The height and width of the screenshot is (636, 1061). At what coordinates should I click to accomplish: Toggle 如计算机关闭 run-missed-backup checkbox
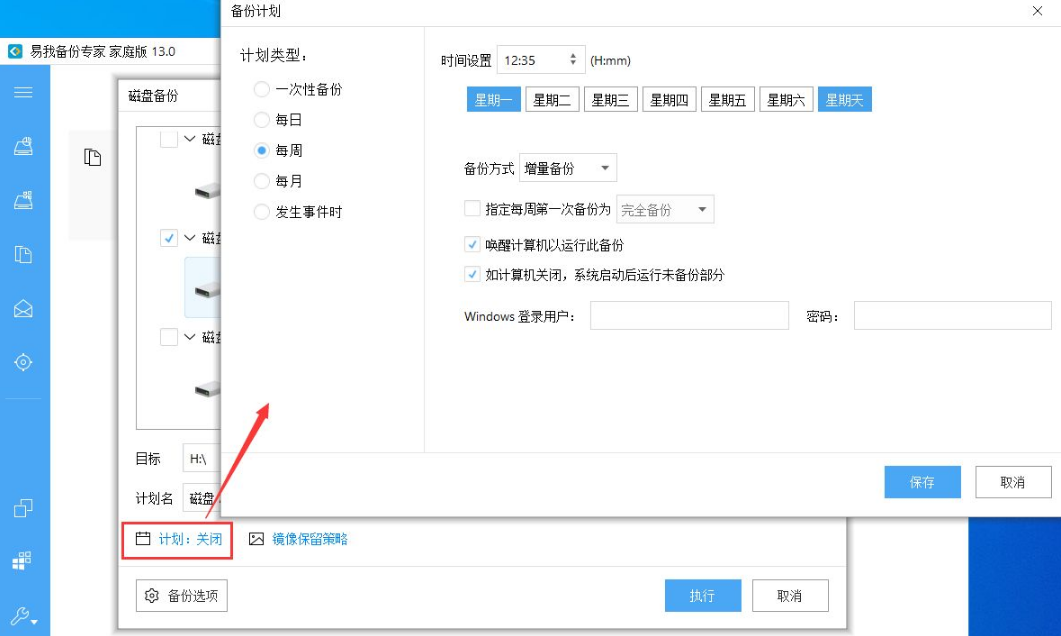472,274
